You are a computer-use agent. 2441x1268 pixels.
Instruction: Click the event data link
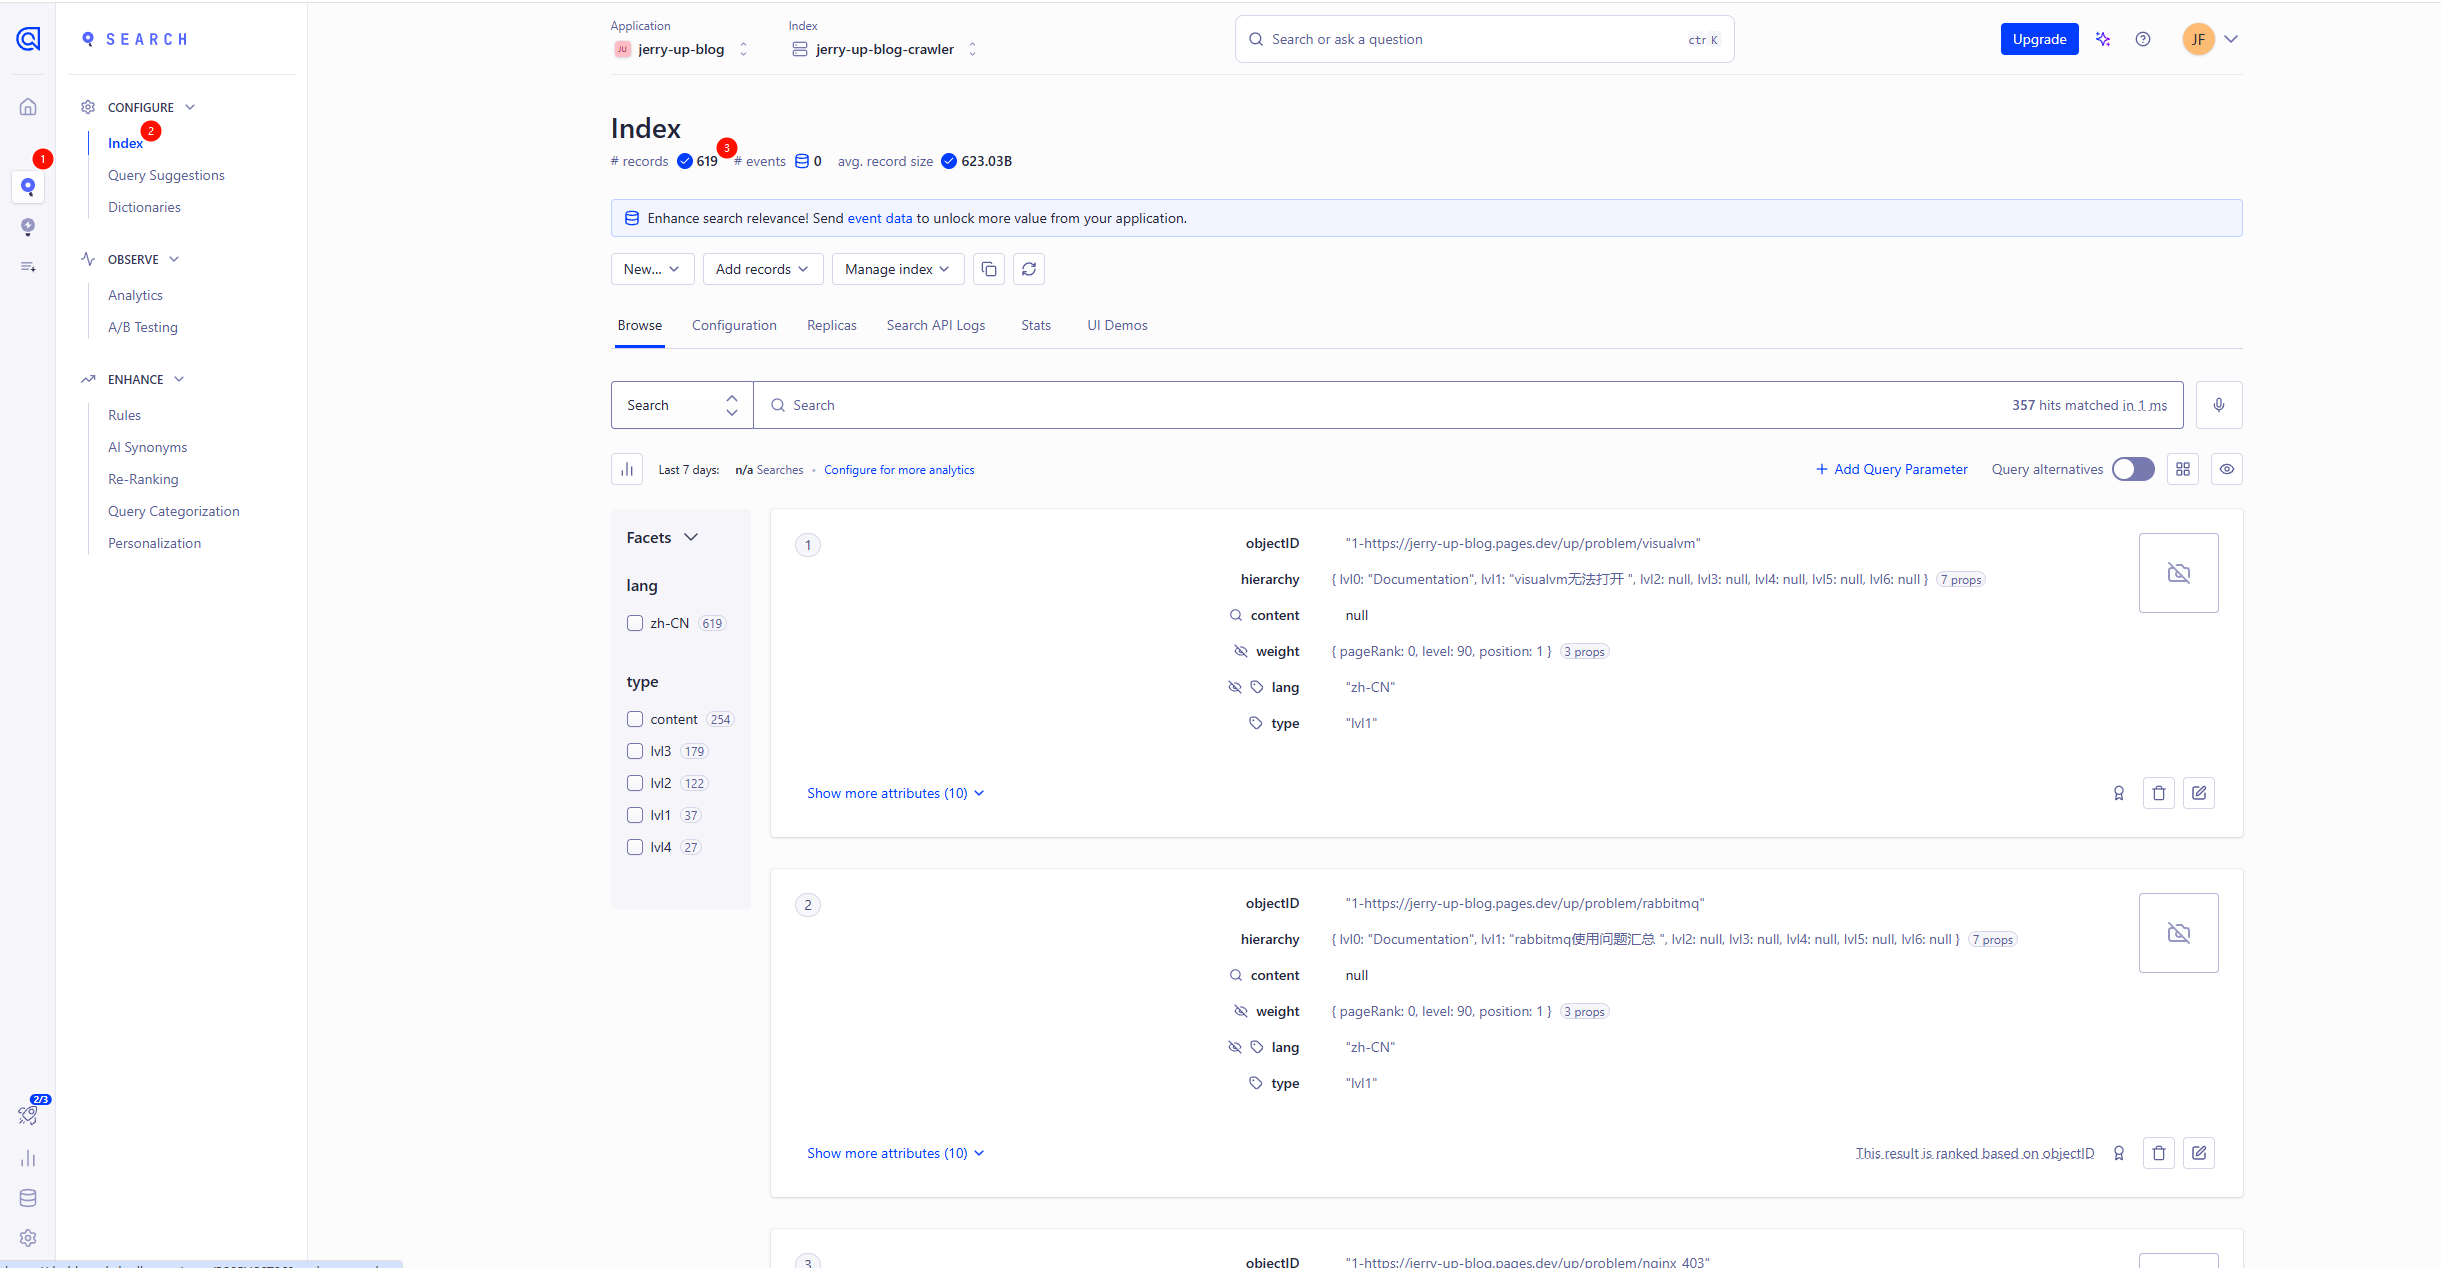[x=880, y=218]
